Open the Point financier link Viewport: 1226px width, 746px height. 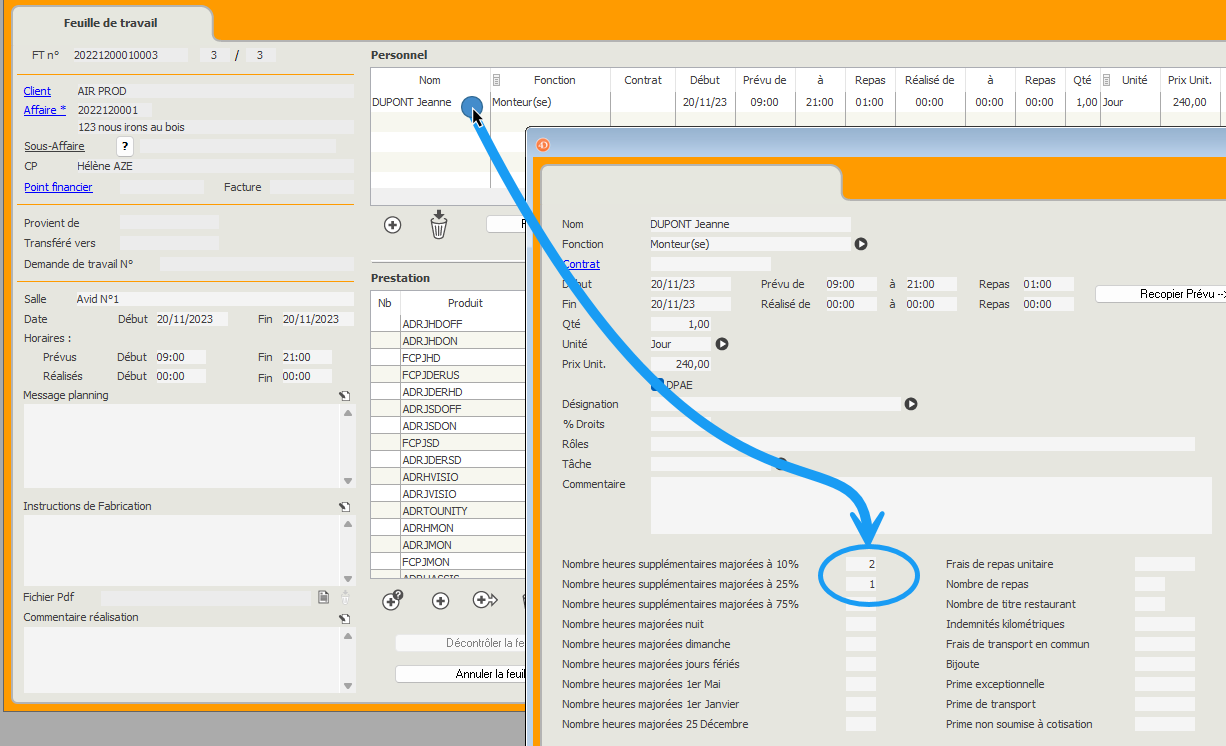[58, 187]
